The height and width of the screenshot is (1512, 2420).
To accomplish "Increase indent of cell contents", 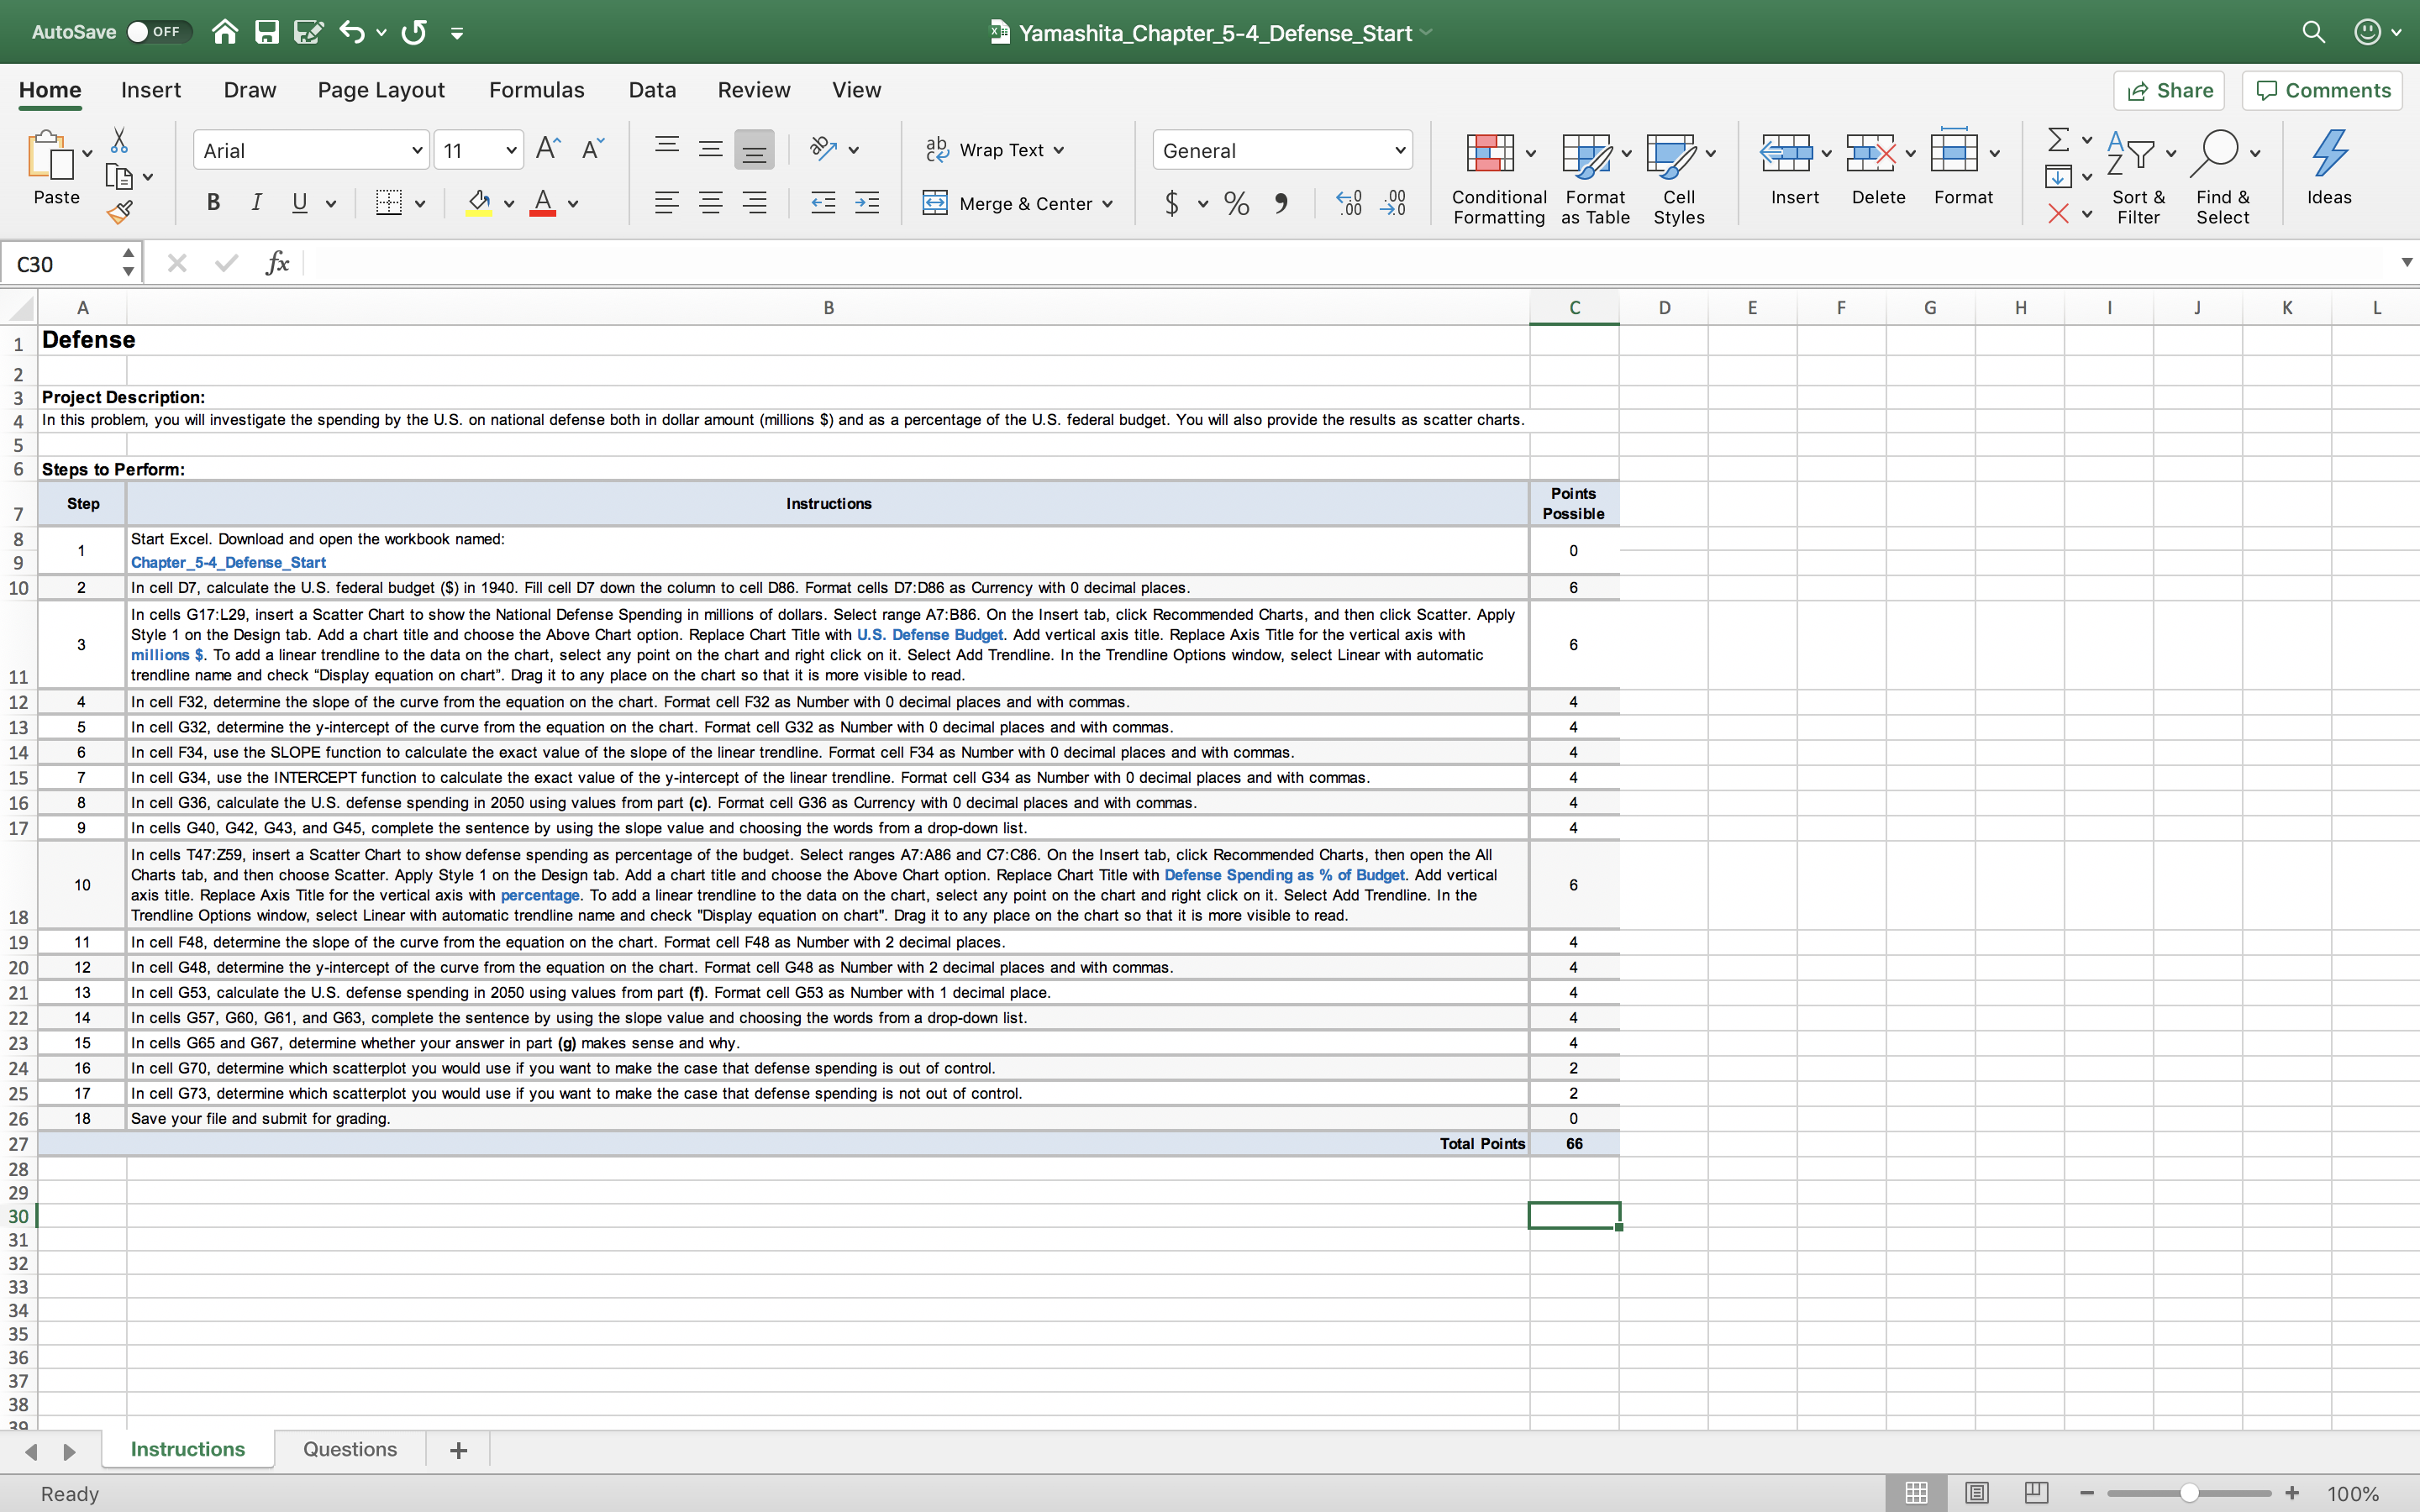I will [867, 203].
